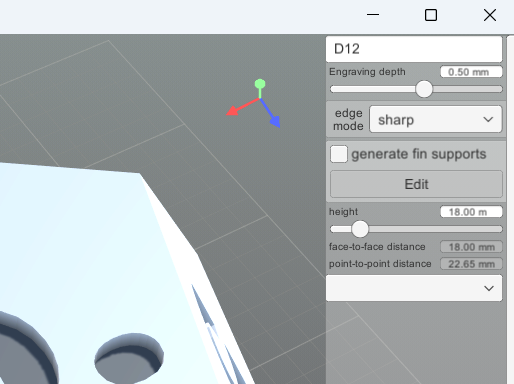Click the point-to-point distance label
The height and width of the screenshot is (384, 514).
(380, 264)
